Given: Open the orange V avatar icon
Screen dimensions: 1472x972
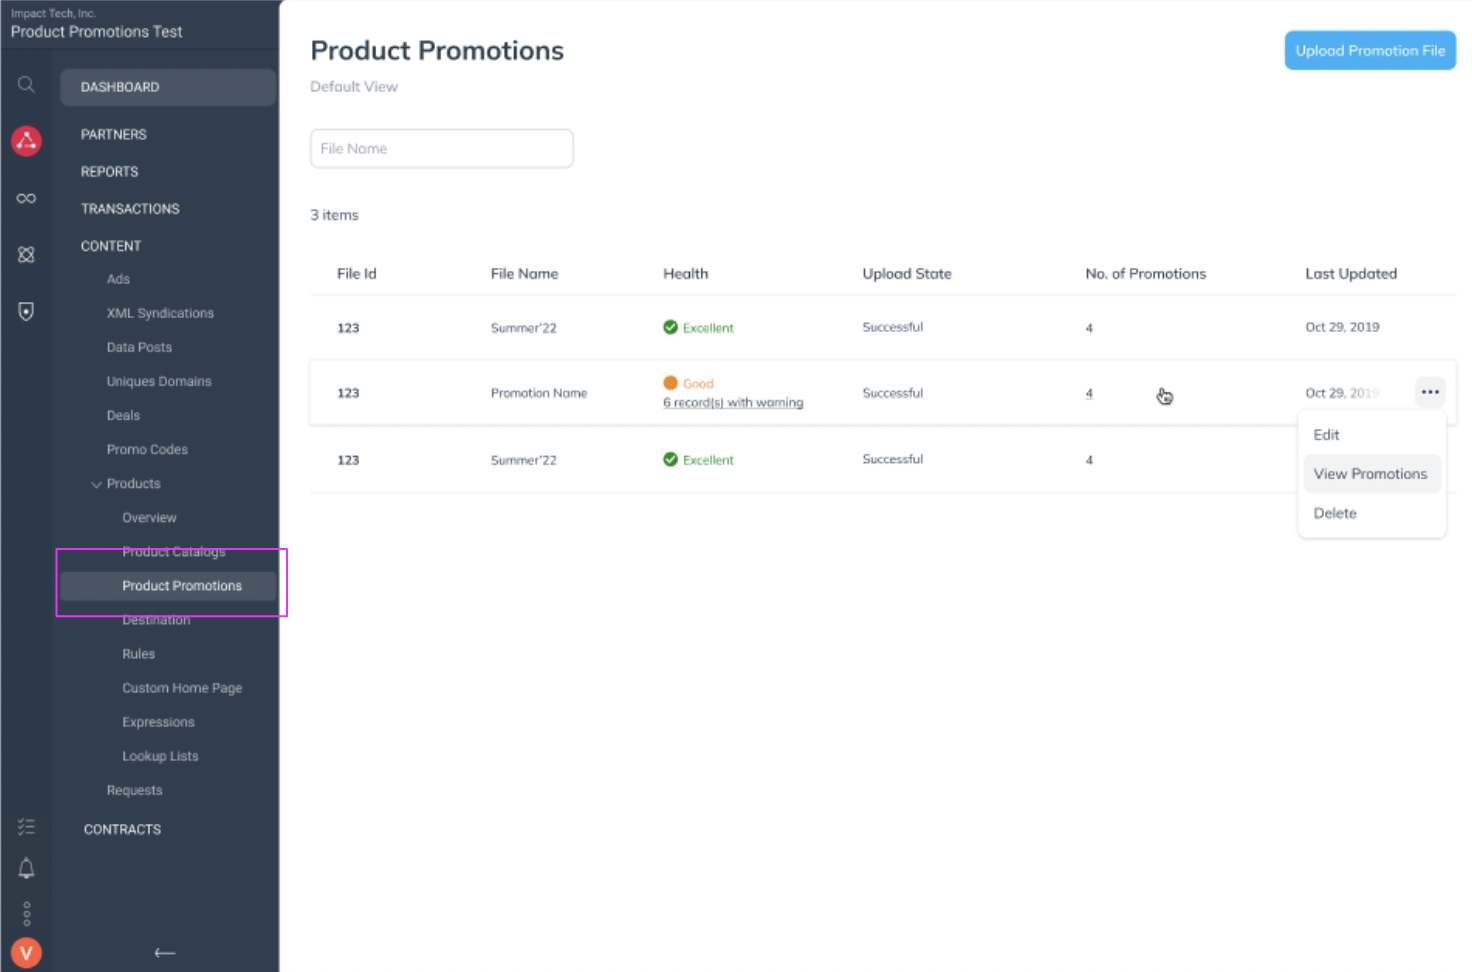Looking at the screenshot, I should (x=26, y=952).
